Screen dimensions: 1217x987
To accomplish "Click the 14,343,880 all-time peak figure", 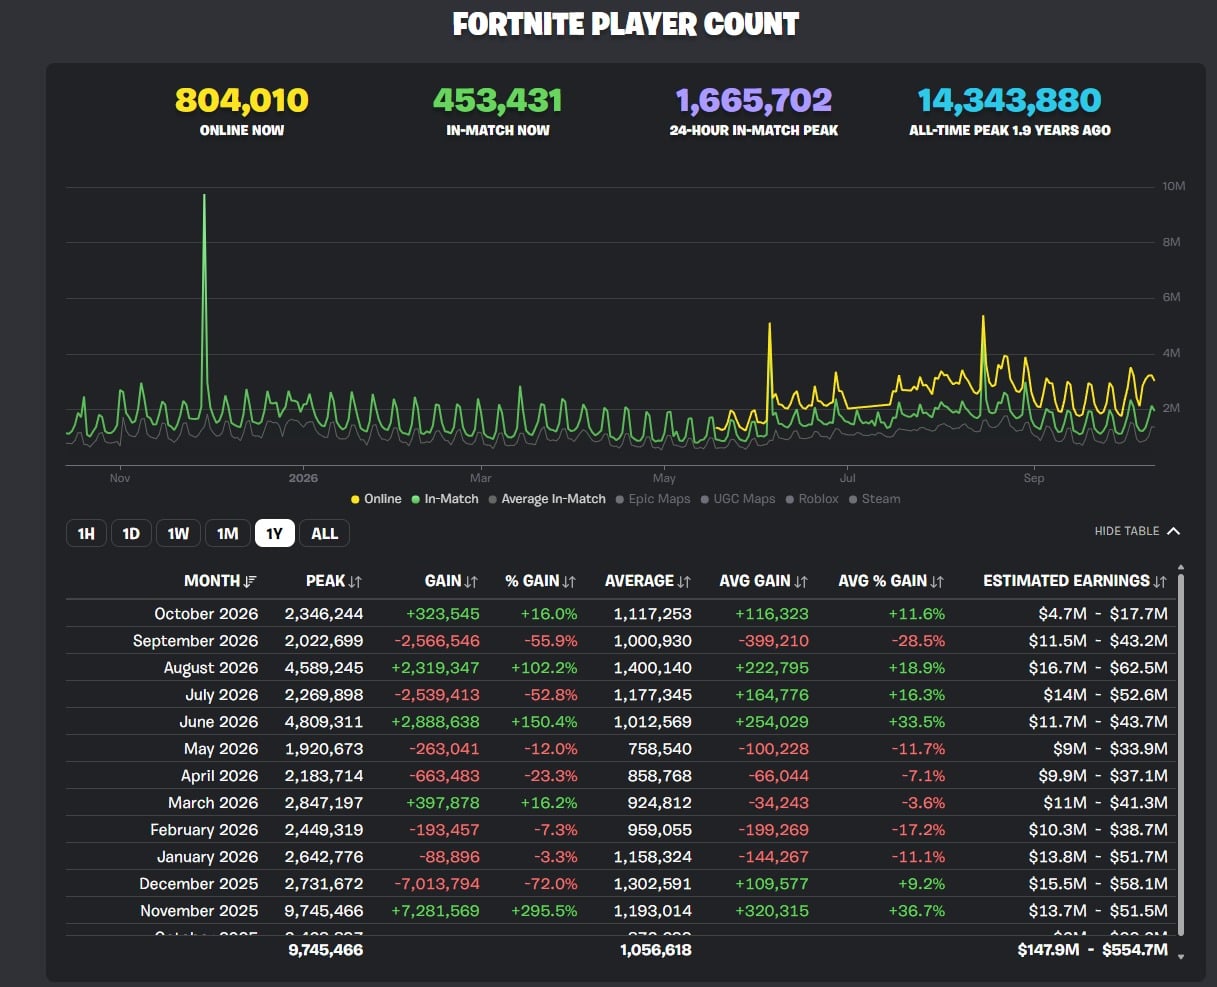I will (1010, 100).
